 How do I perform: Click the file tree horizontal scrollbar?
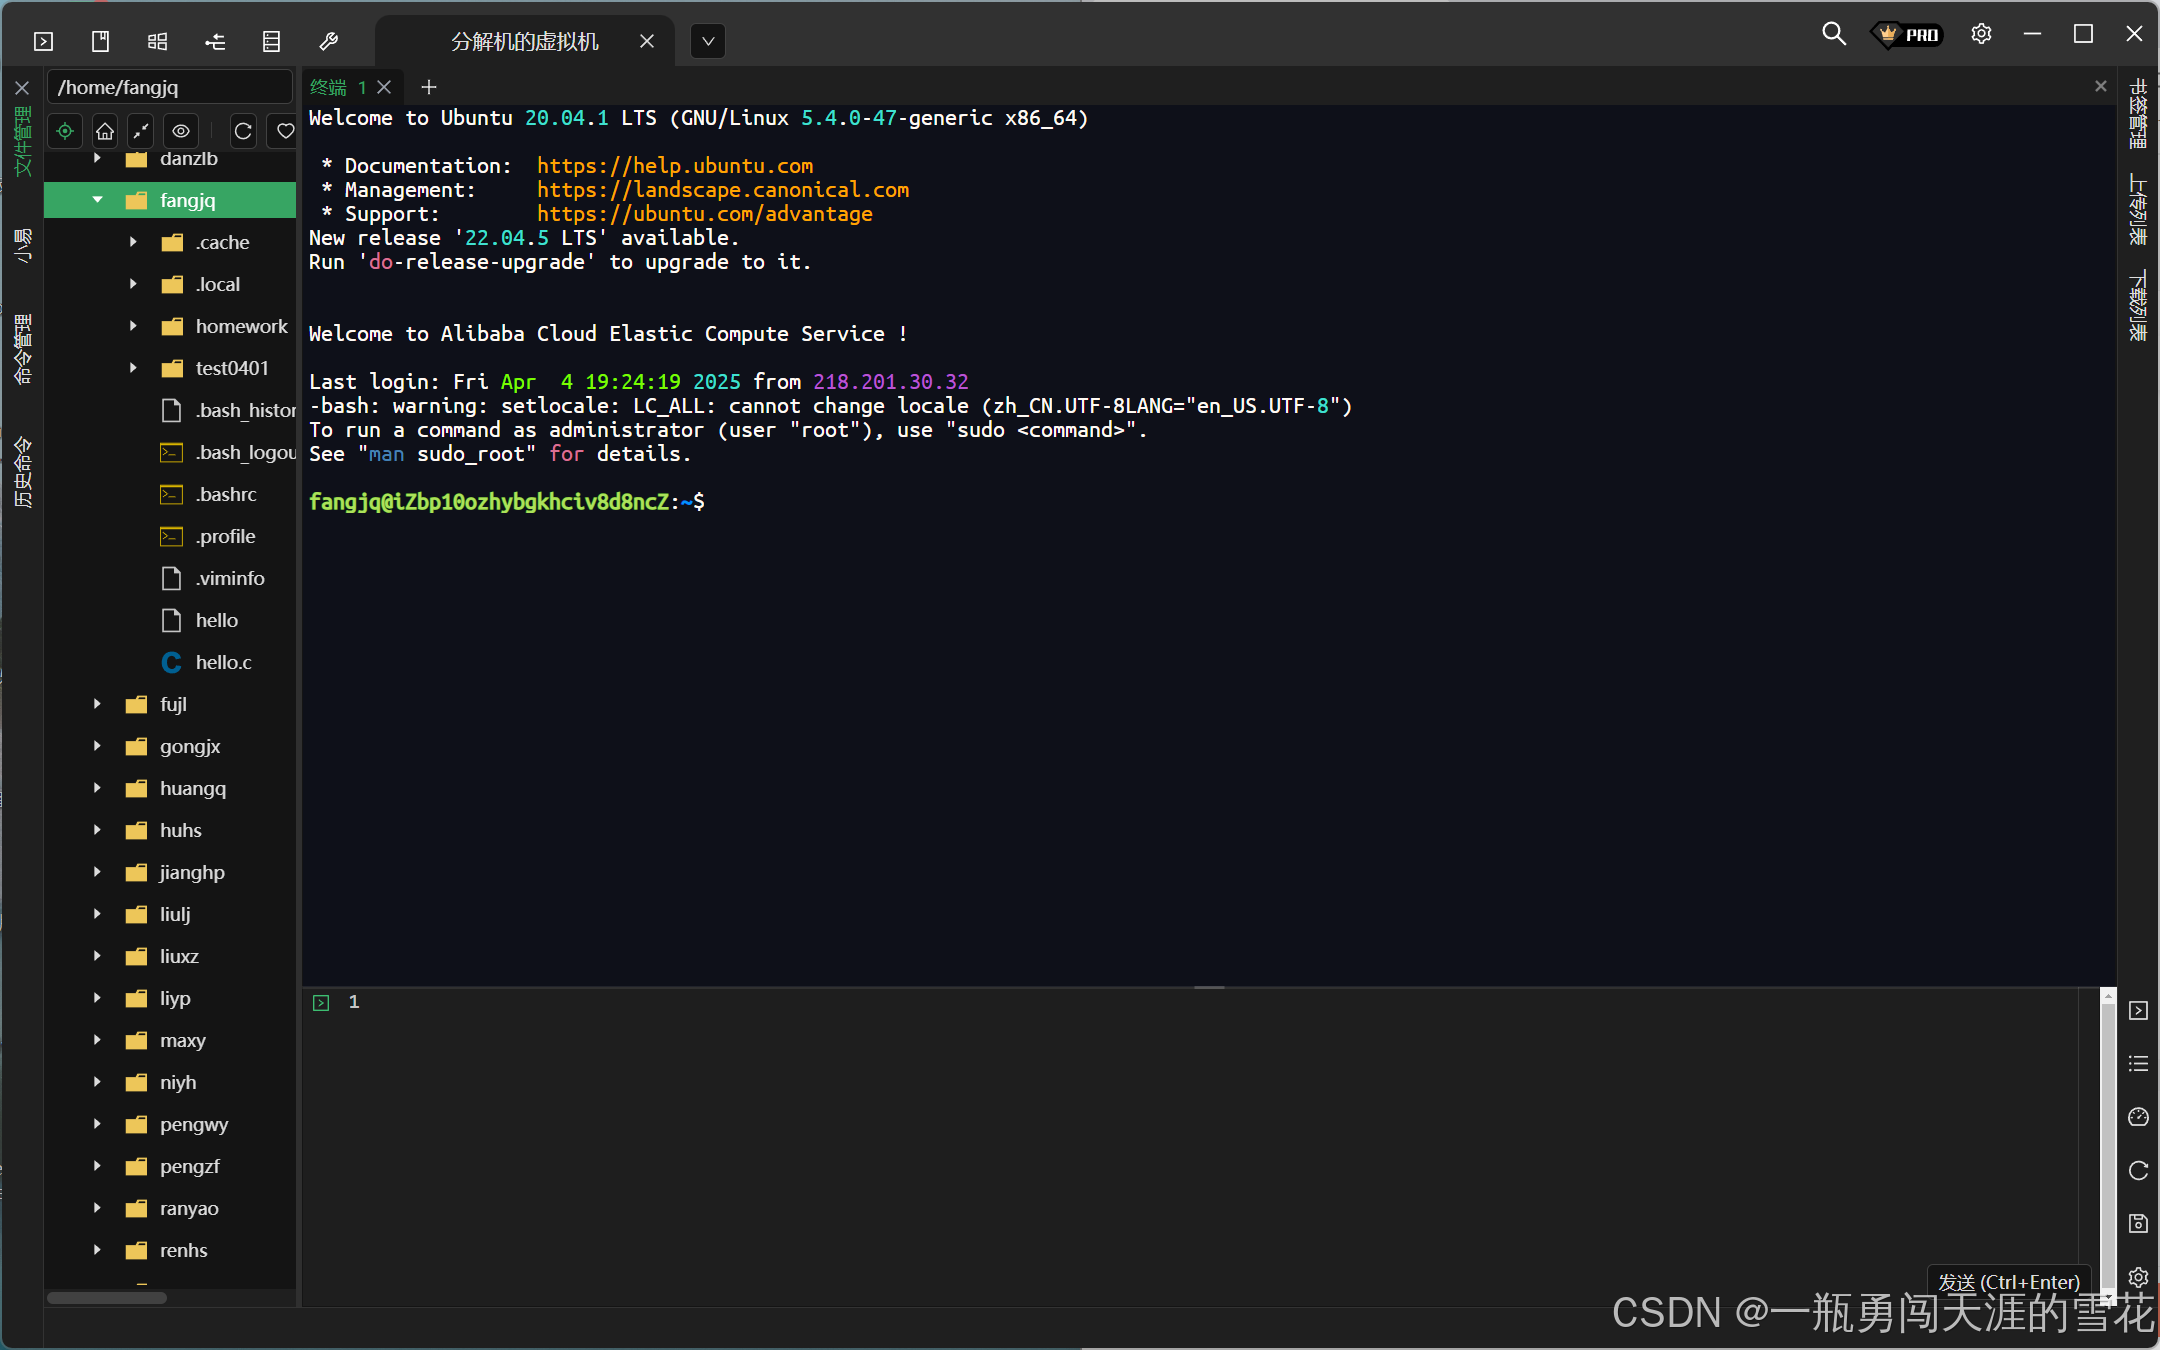[107, 1298]
